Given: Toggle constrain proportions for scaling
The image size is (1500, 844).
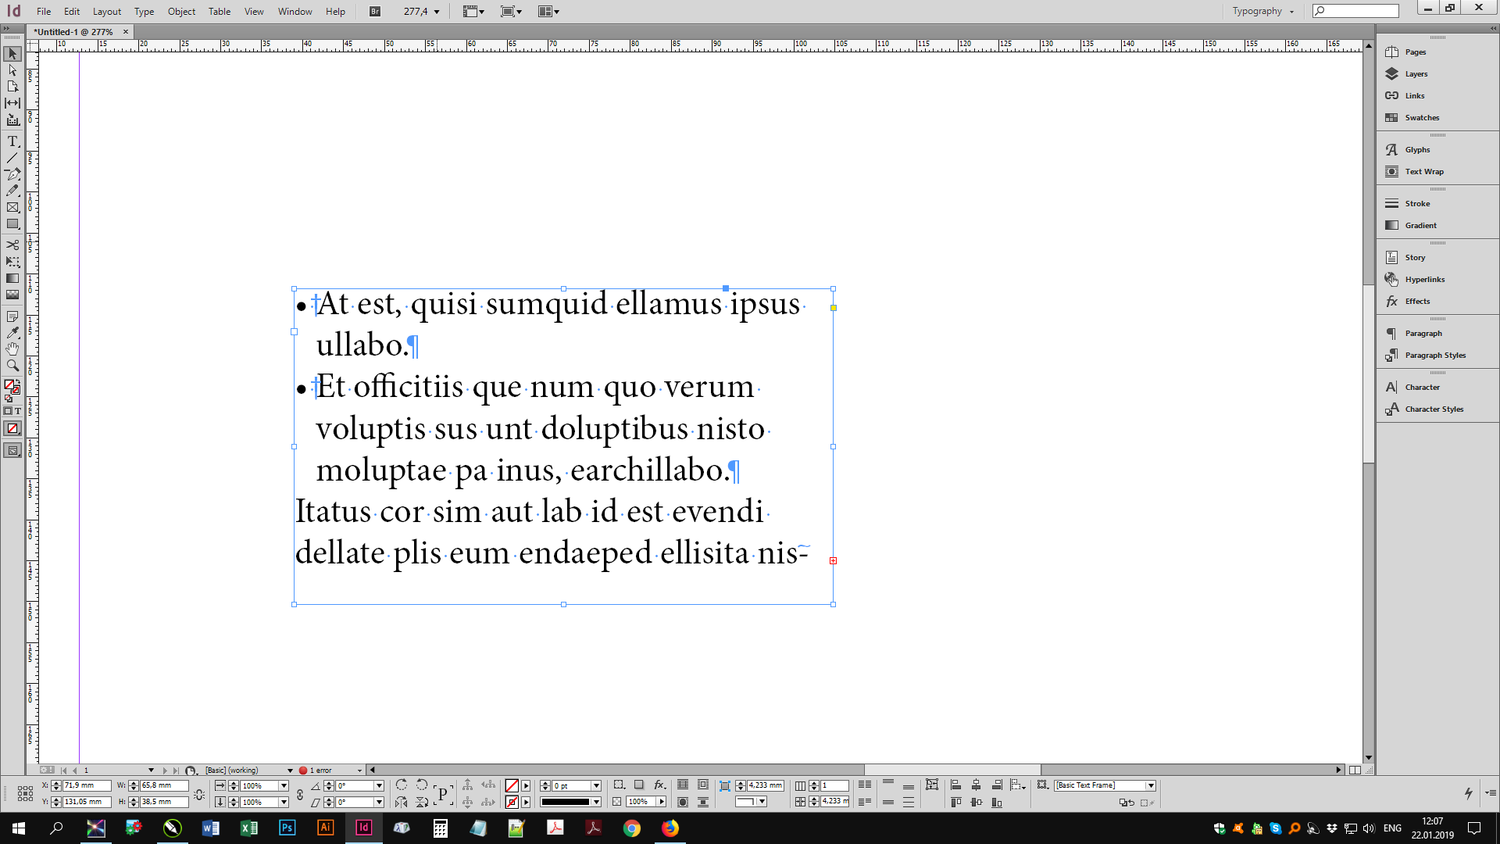Looking at the screenshot, I should [x=299, y=794].
